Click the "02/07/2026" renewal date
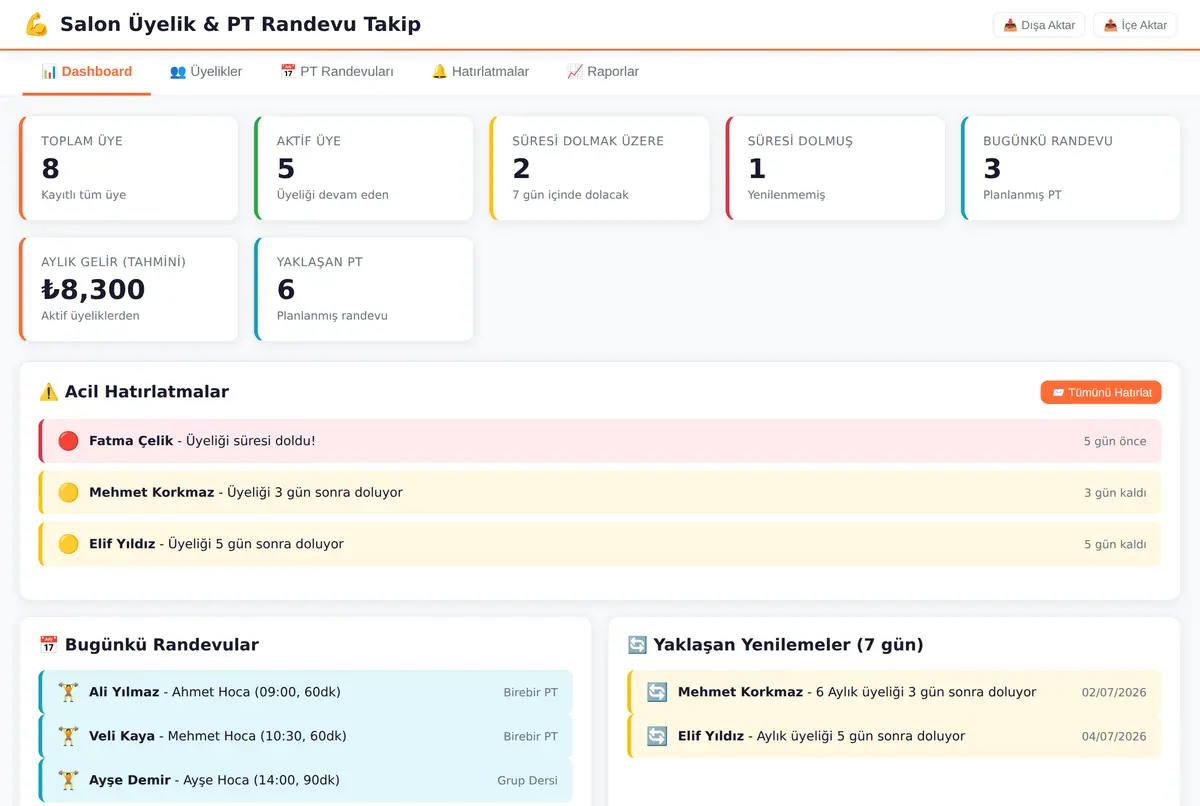Viewport: 1200px width, 806px height. 1114,692
